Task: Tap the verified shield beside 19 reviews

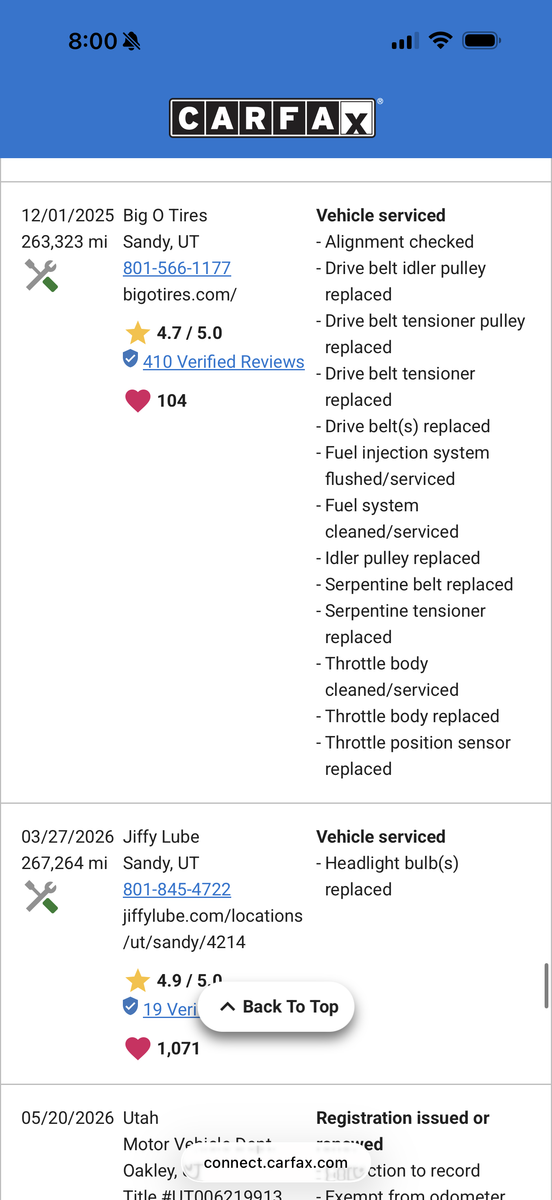Action: [130, 1007]
